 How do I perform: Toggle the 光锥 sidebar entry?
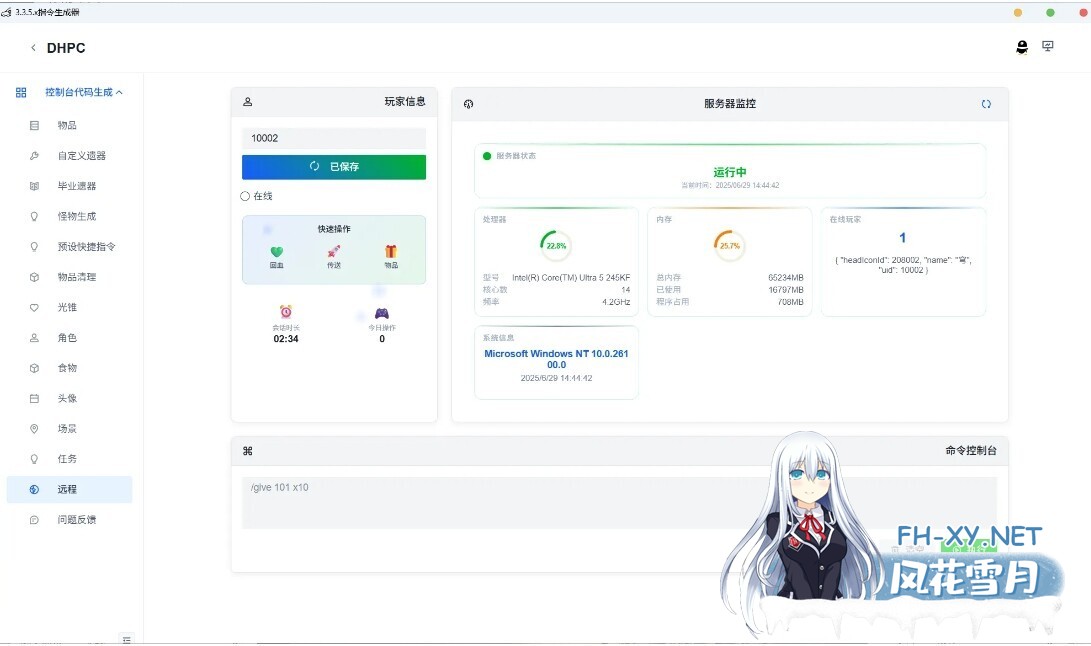pyautogui.click(x=66, y=307)
